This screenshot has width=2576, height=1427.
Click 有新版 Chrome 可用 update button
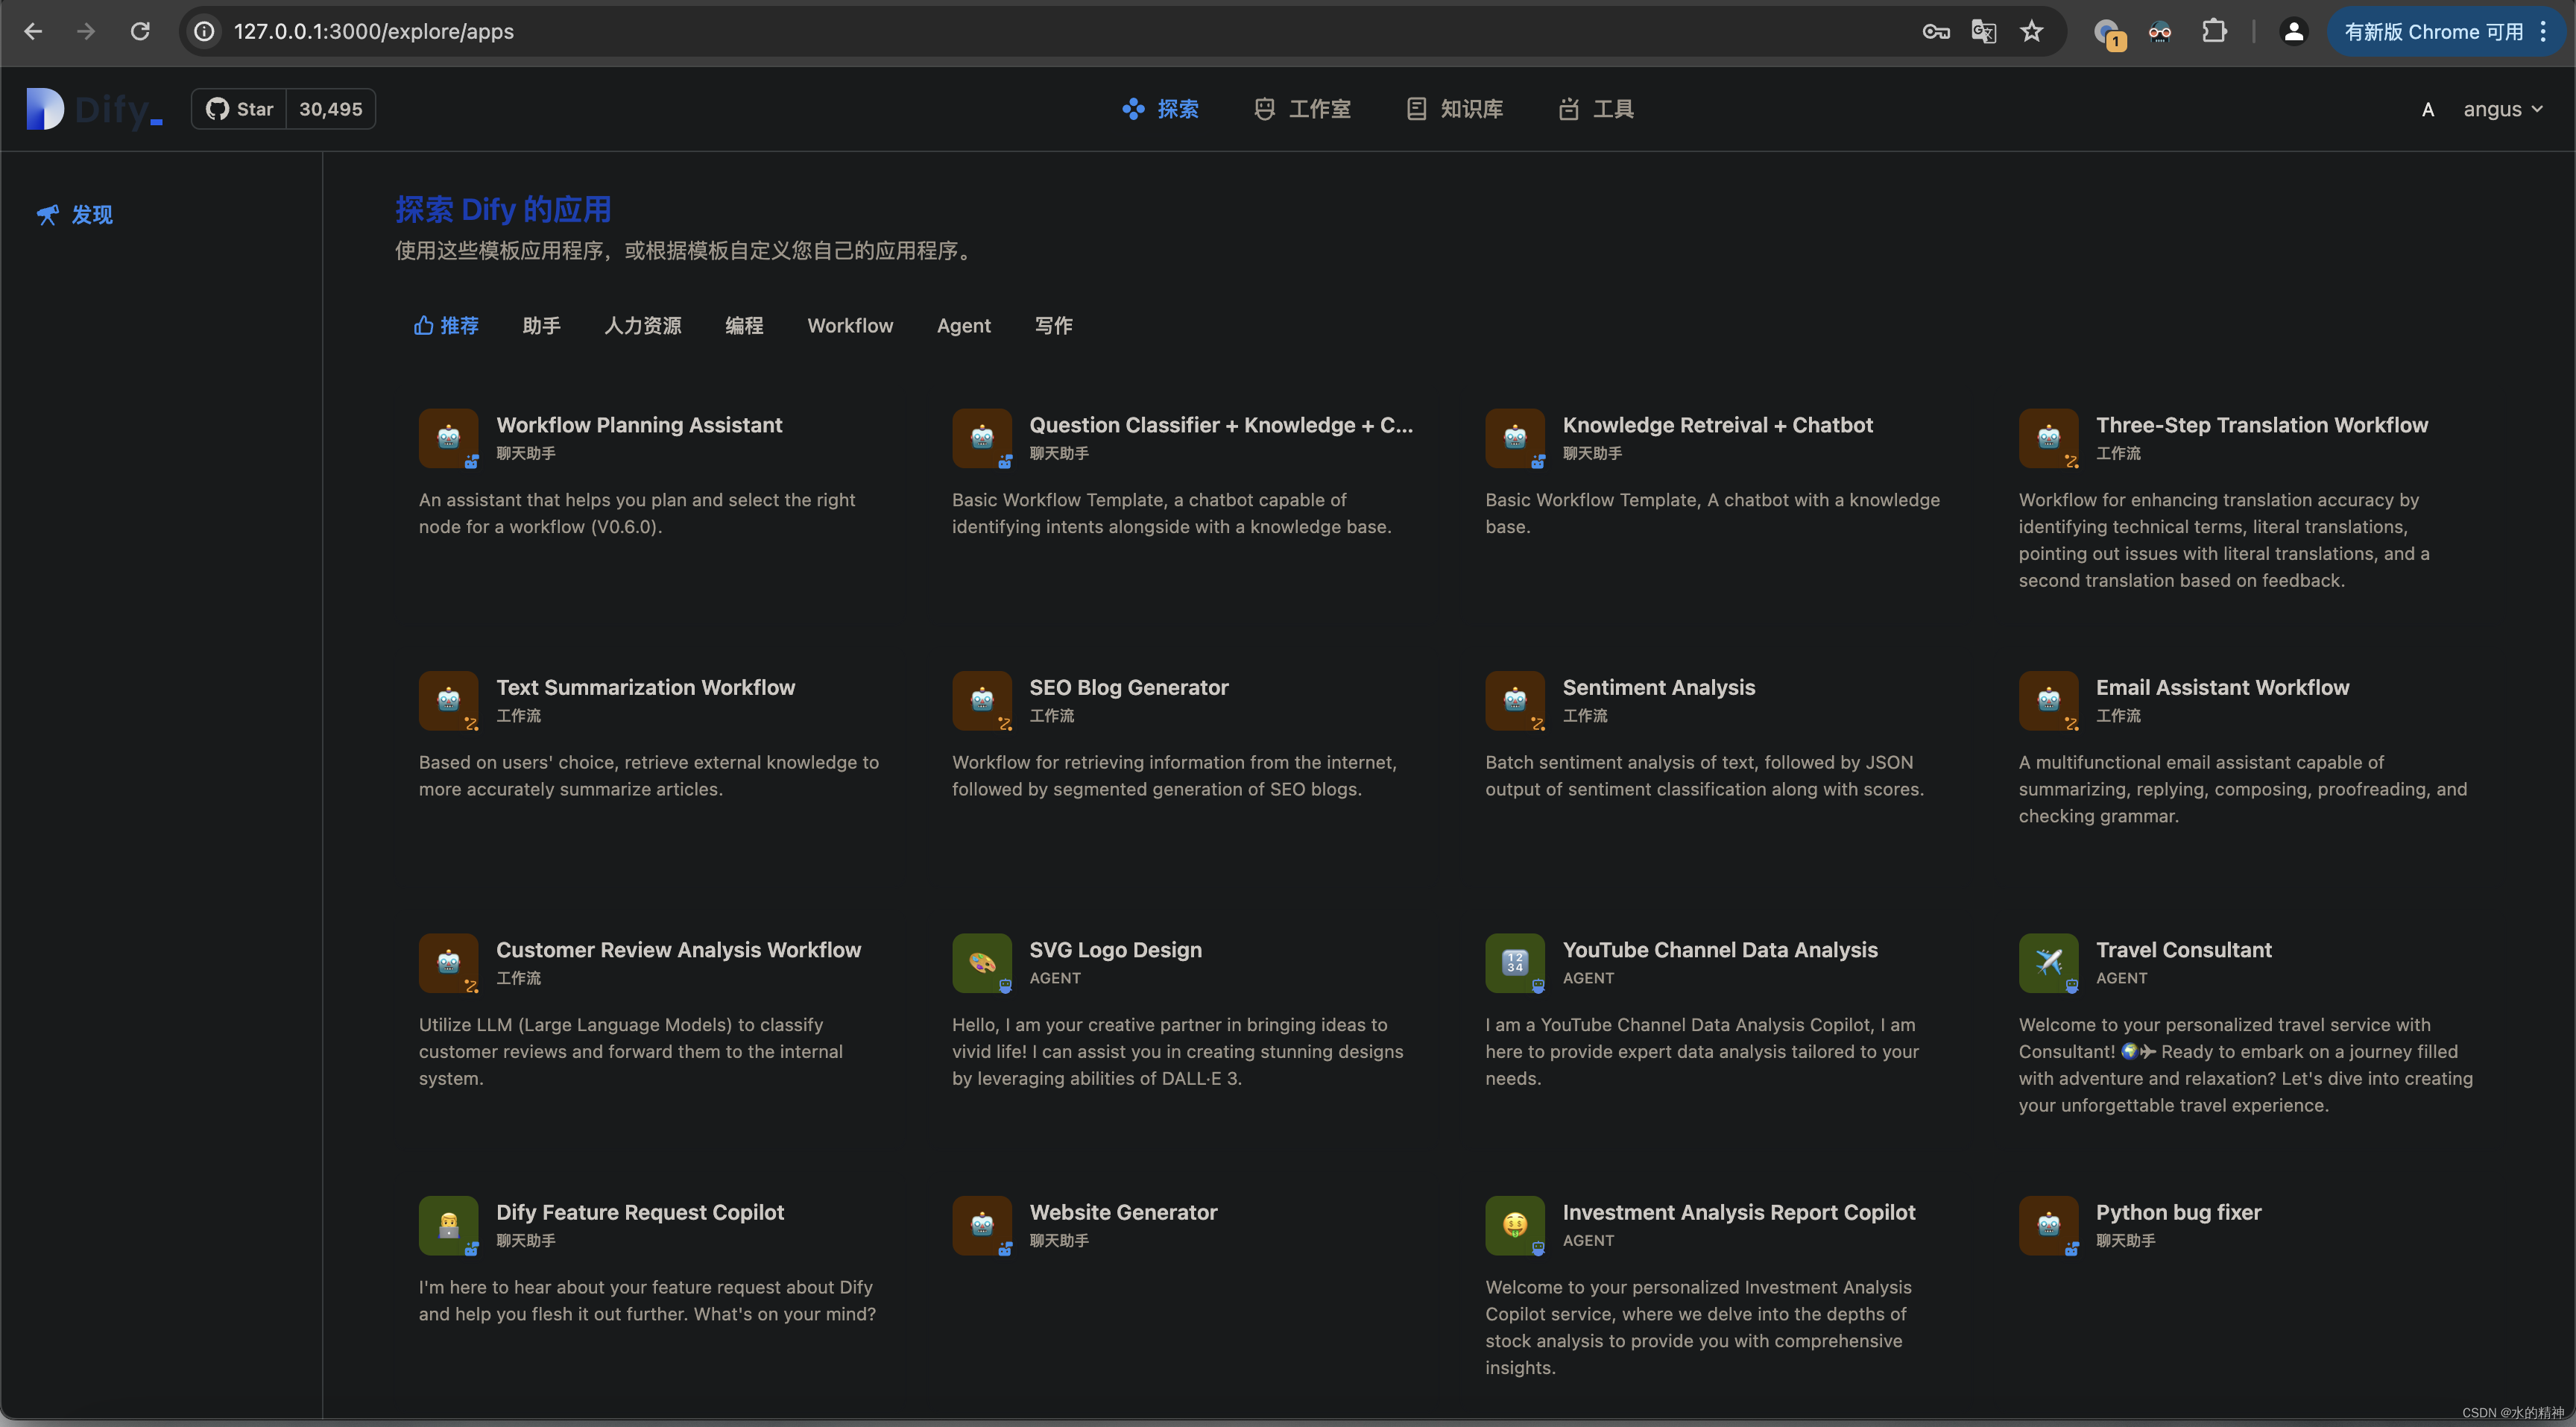tap(2433, 31)
